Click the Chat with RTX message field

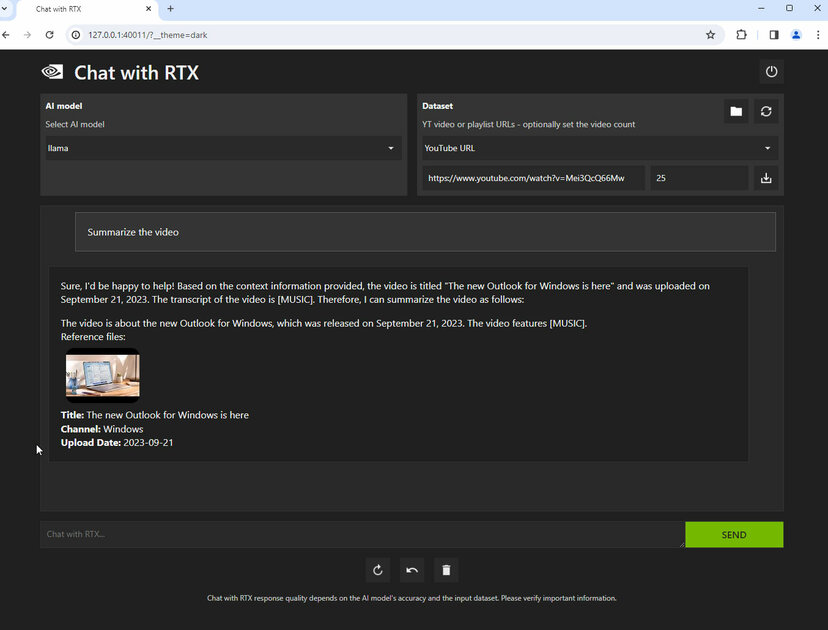click(x=361, y=534)
